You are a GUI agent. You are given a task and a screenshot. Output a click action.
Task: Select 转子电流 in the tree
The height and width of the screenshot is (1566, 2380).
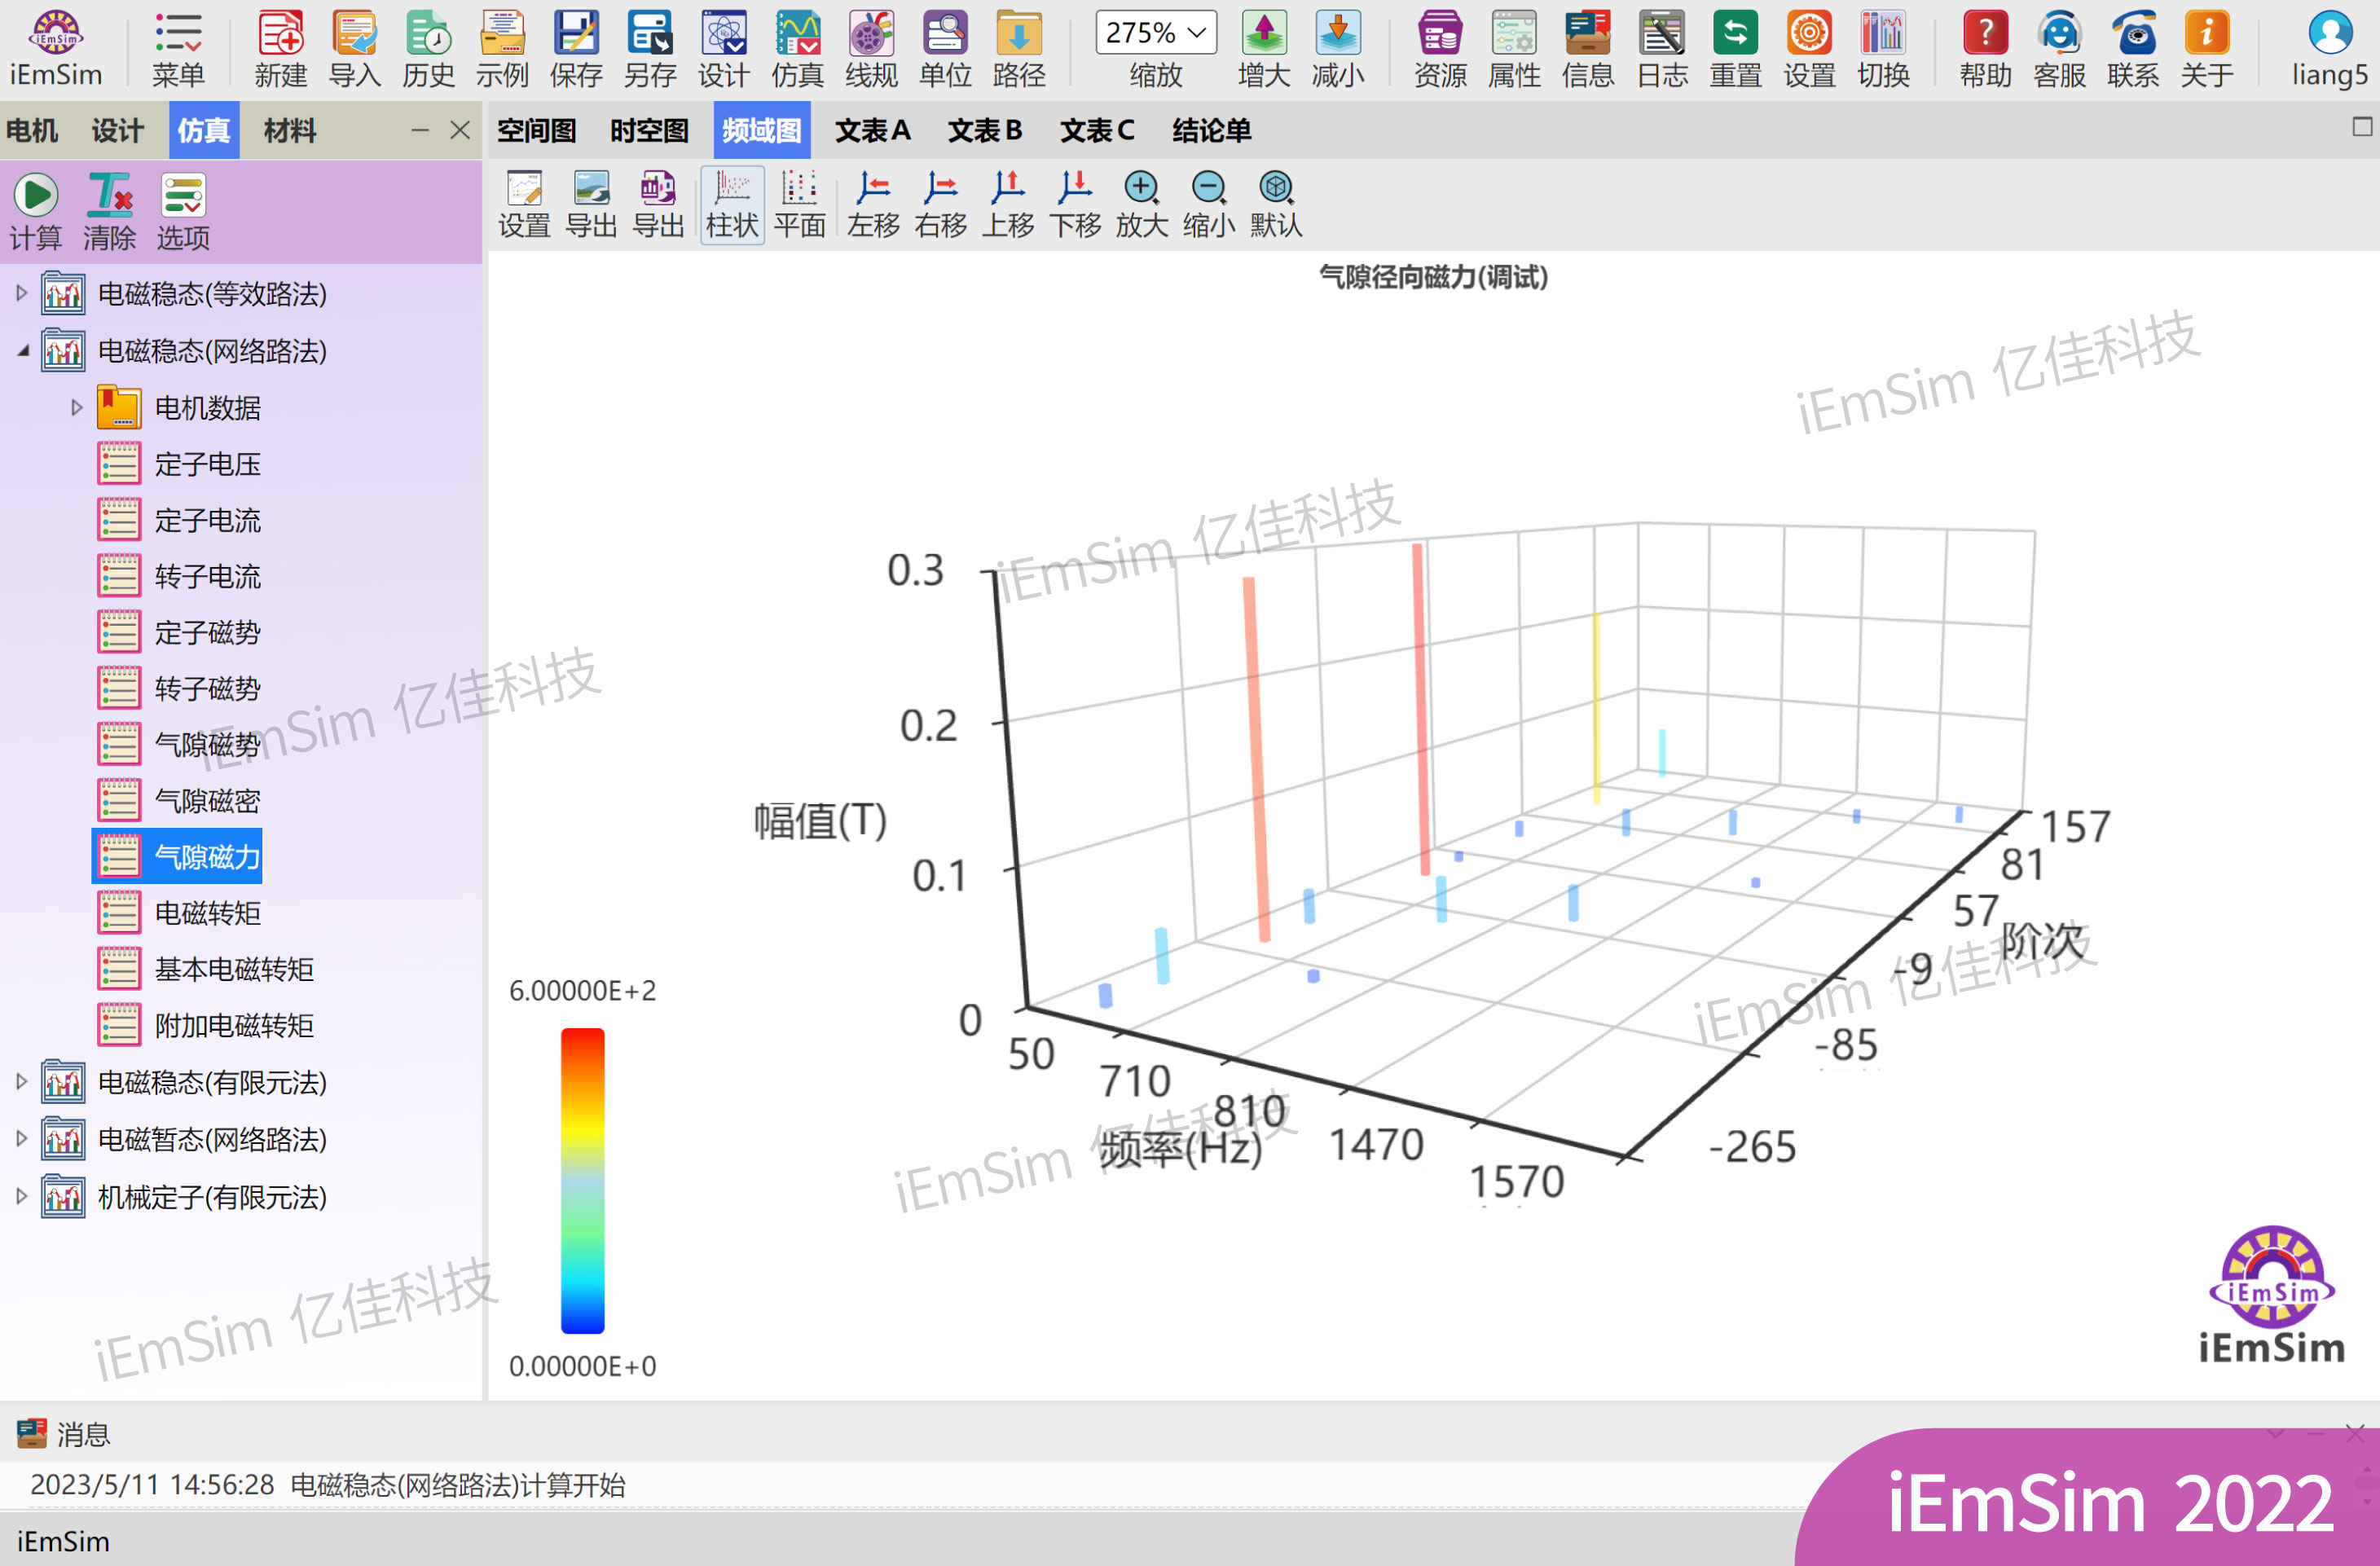point(207,576)
